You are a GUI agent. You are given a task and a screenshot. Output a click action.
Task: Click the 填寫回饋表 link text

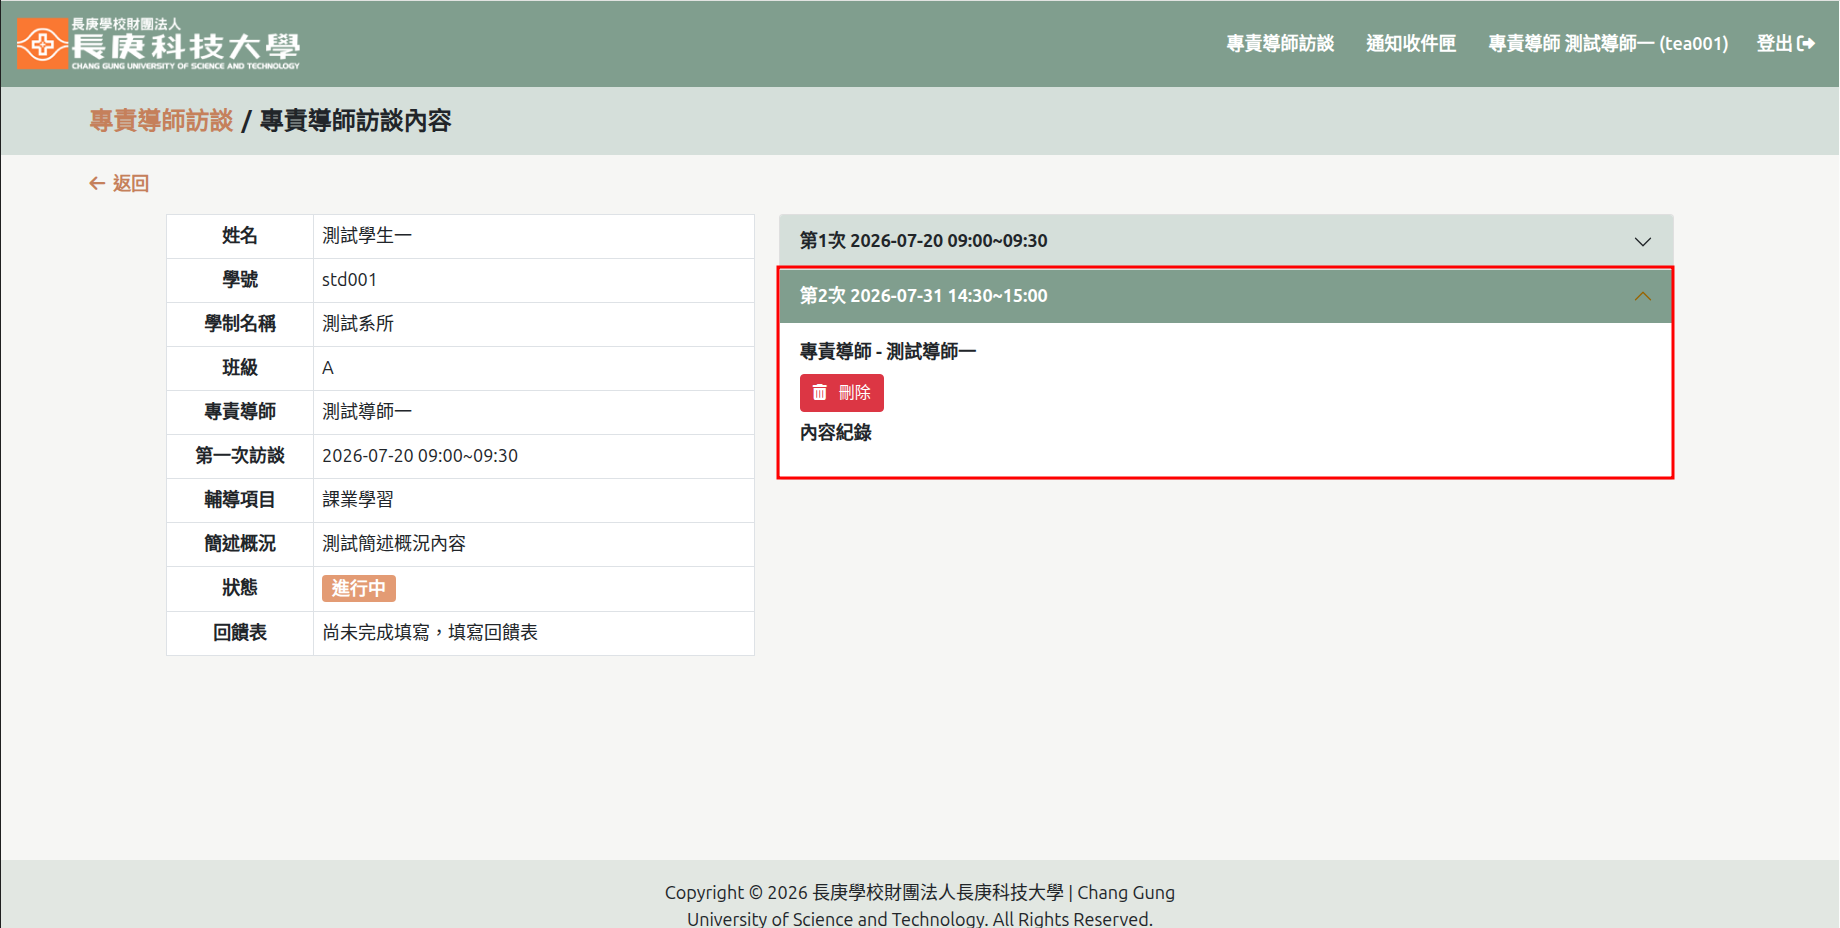point(493,632)
